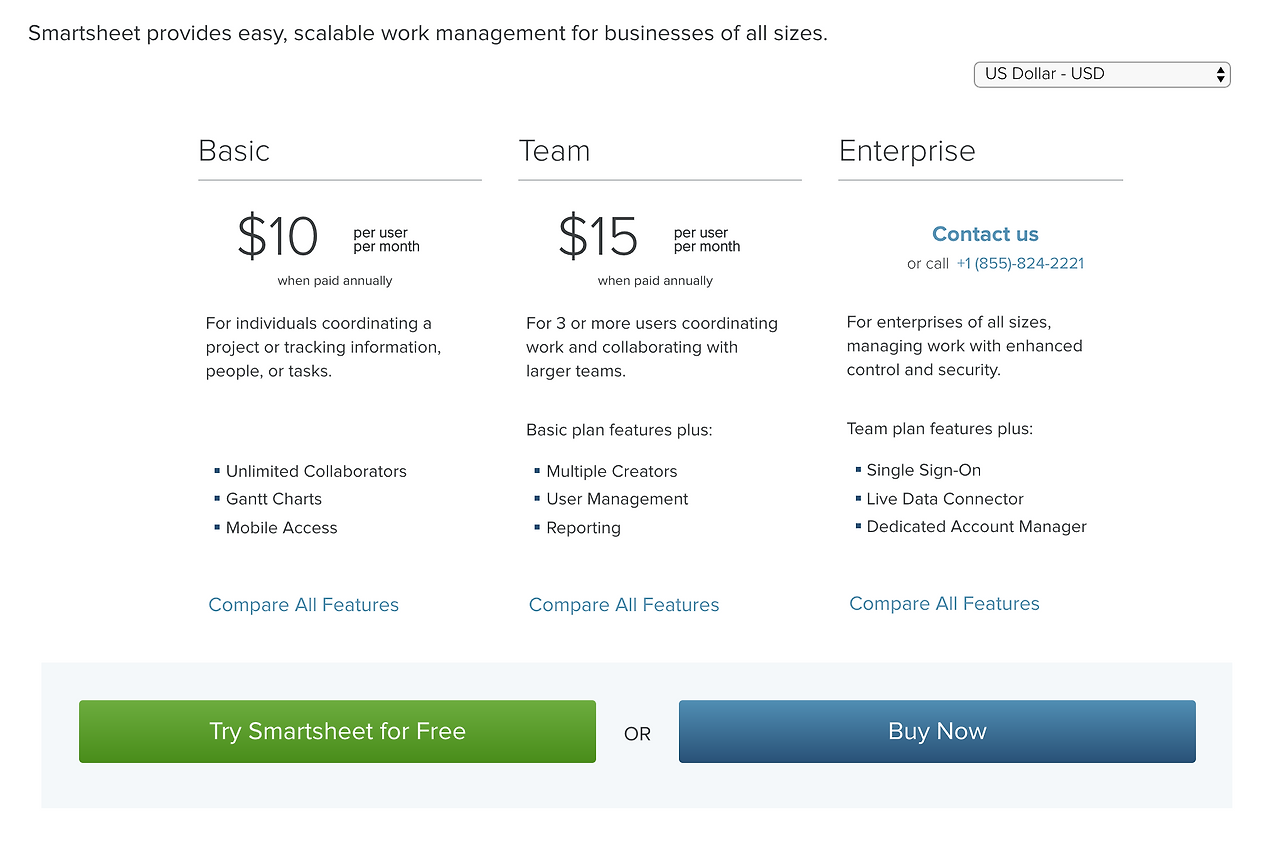Click the $15 Team price
Screen dimensions: 1280x842
(x=597, y=237)
